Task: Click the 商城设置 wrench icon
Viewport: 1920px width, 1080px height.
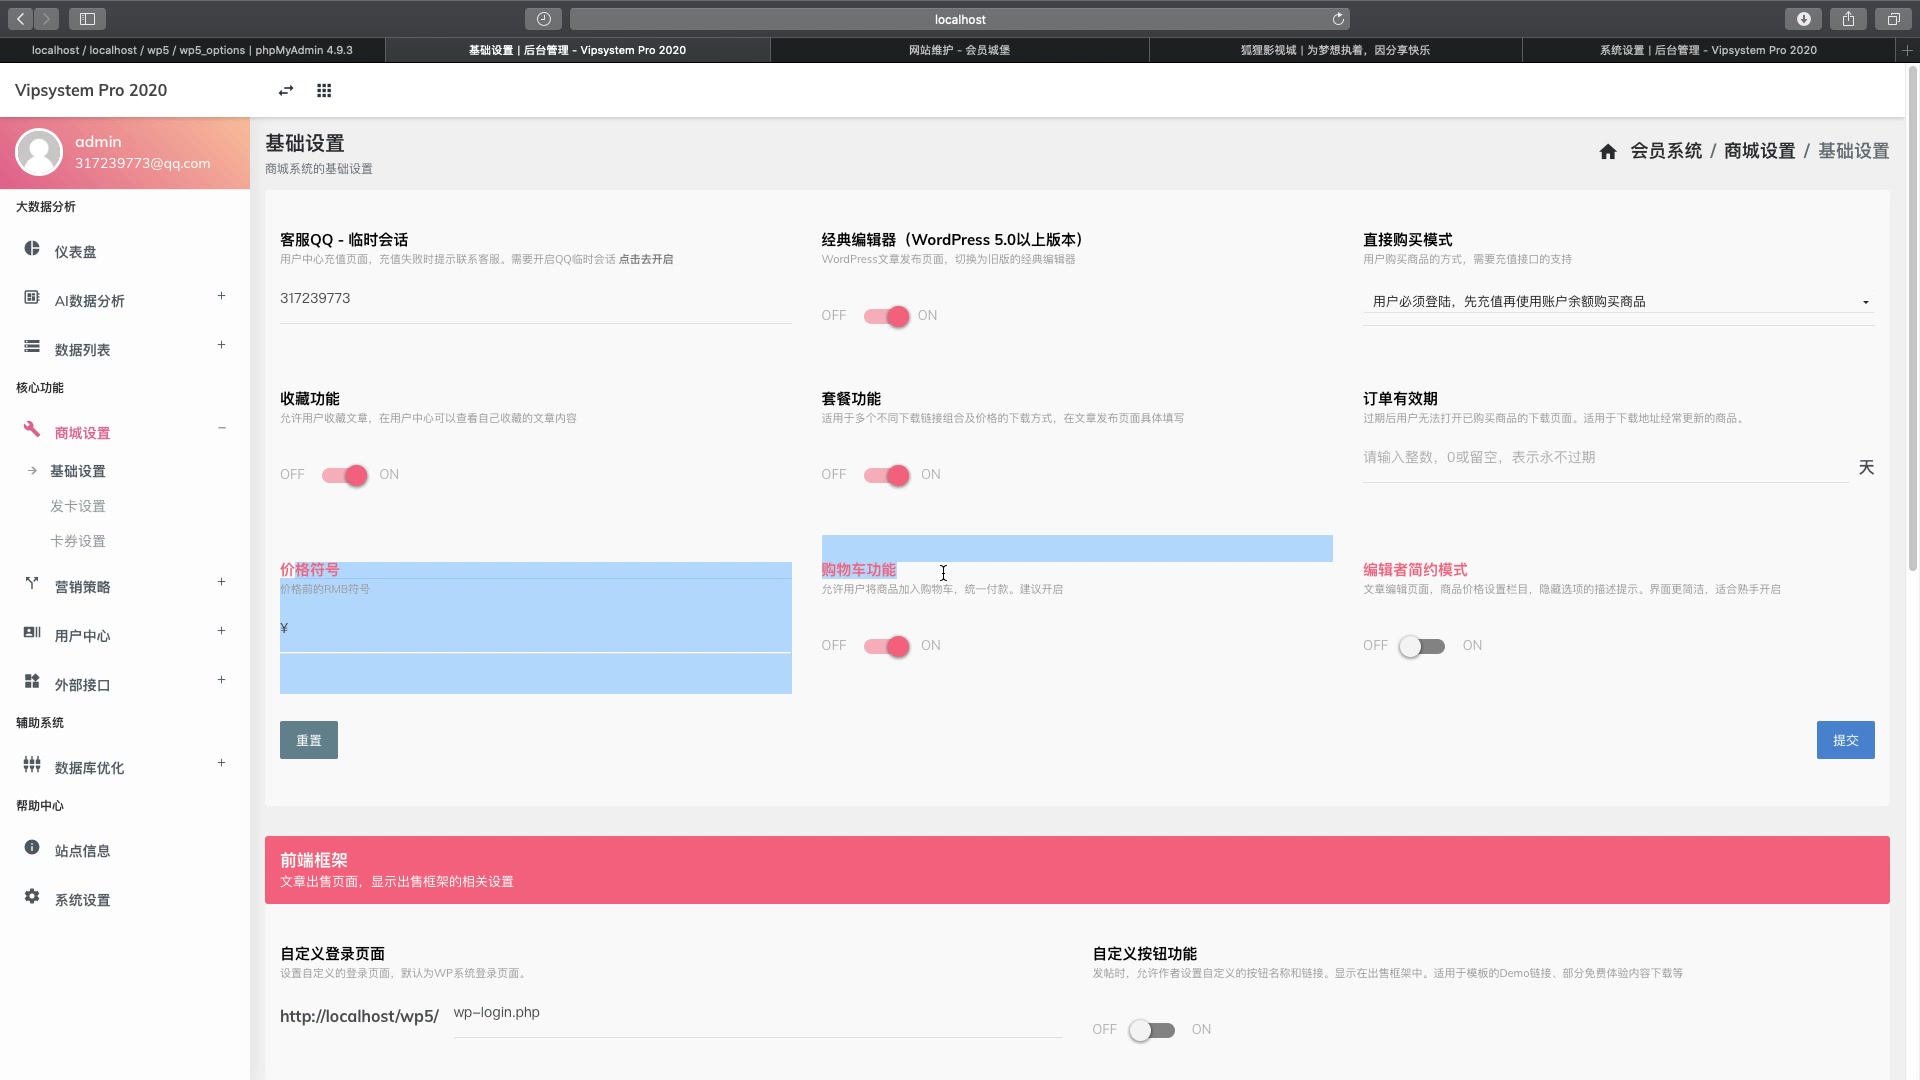Action: [x=32, y=430]
